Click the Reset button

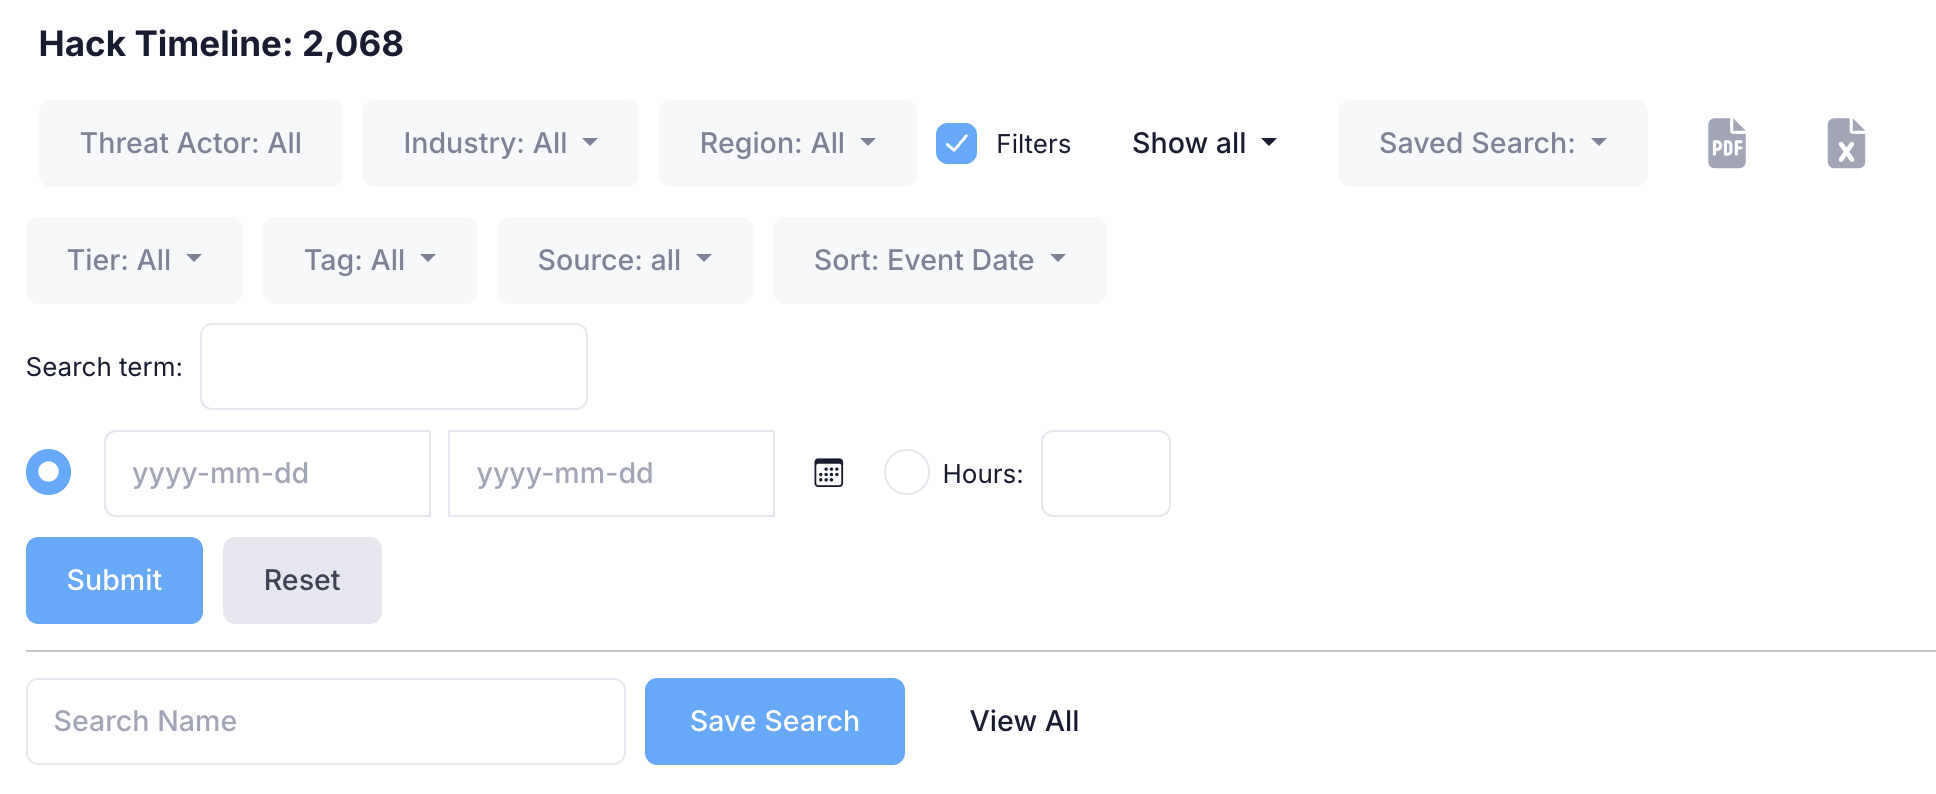302,580
